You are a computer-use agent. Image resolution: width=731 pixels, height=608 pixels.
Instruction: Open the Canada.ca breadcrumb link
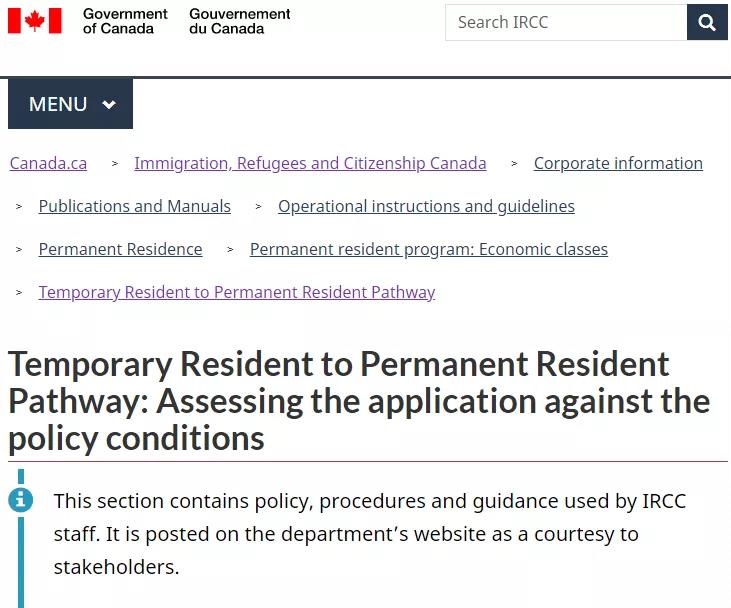[x=48, y=163]
